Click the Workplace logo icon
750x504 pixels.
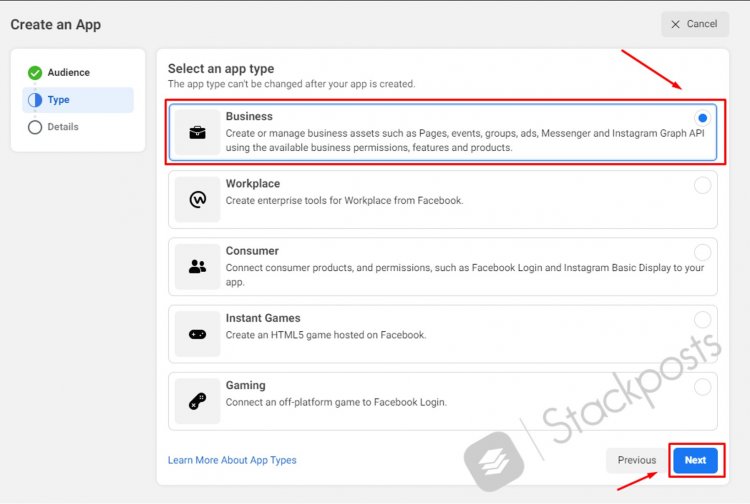point(198,199)
